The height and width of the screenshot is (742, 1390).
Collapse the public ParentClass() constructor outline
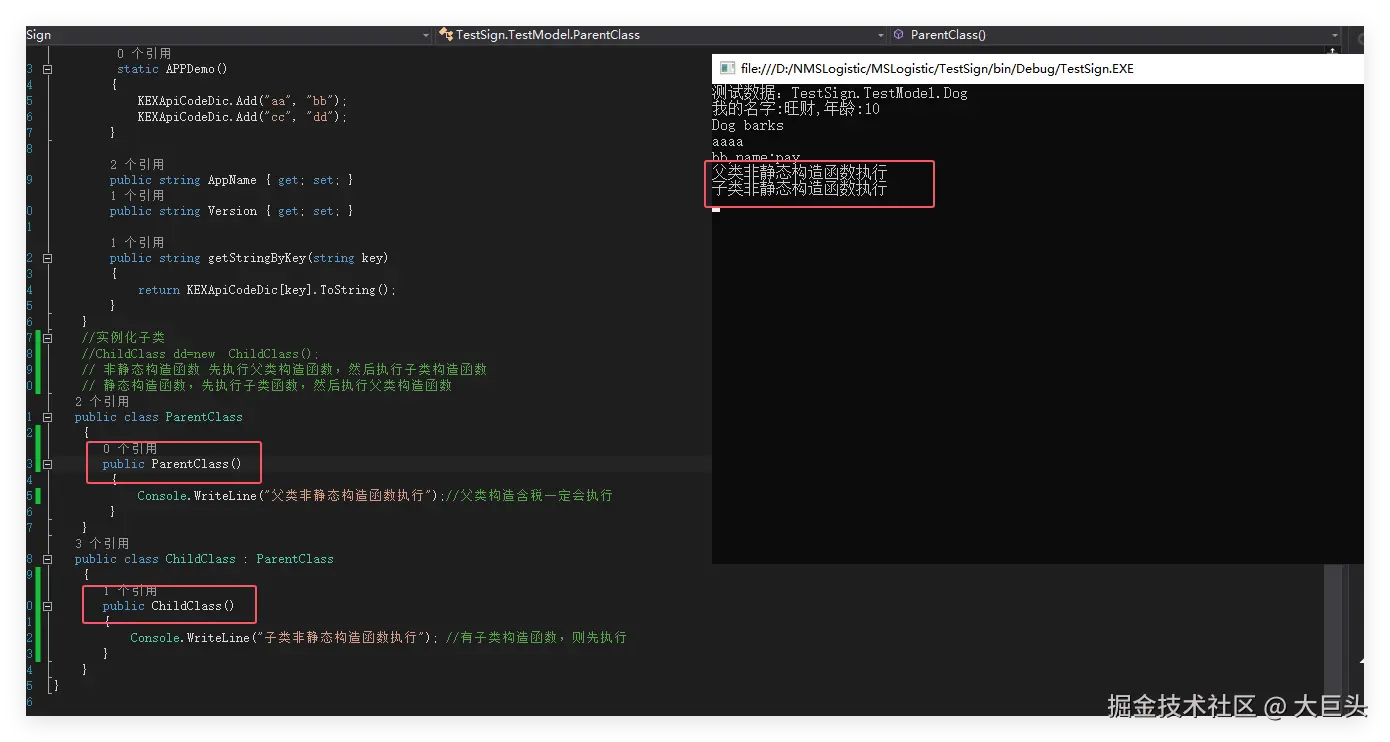(x=47, y=464)
